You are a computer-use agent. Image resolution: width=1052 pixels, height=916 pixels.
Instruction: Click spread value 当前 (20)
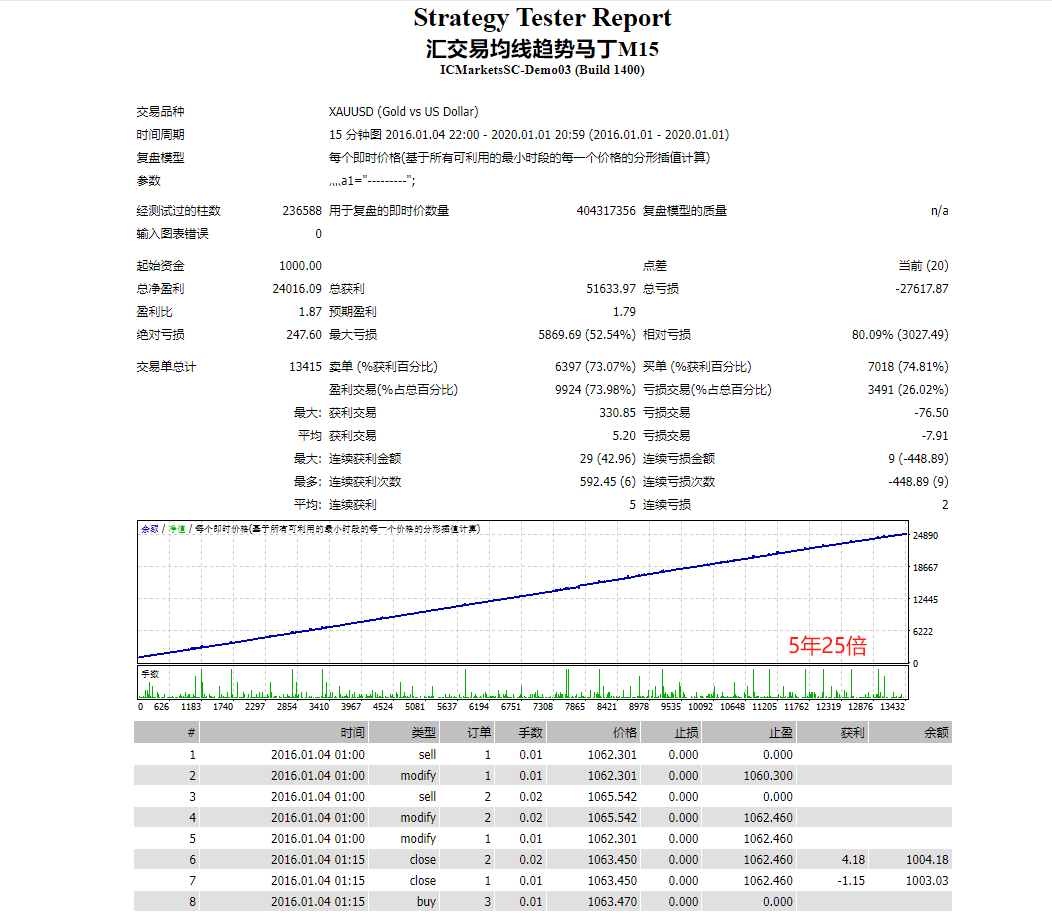[923, 266]
